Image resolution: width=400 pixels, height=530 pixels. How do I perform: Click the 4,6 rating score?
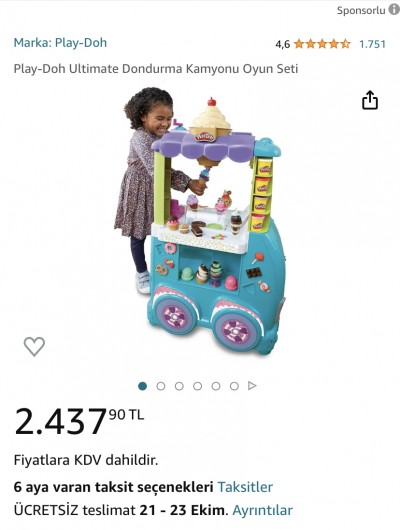(282, 44)
